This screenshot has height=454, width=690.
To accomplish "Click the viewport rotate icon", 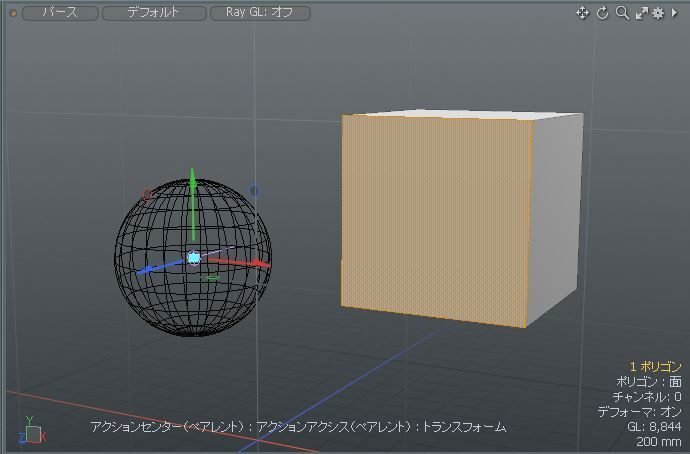I will [x=602, y=13].
